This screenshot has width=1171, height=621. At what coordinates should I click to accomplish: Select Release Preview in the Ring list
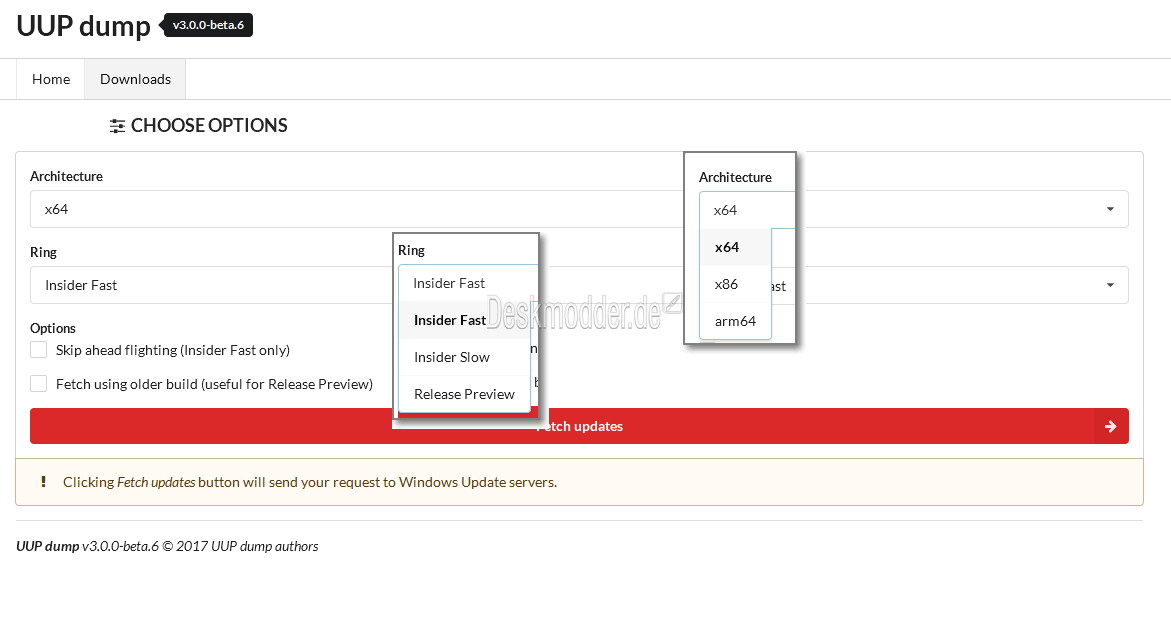464,394
